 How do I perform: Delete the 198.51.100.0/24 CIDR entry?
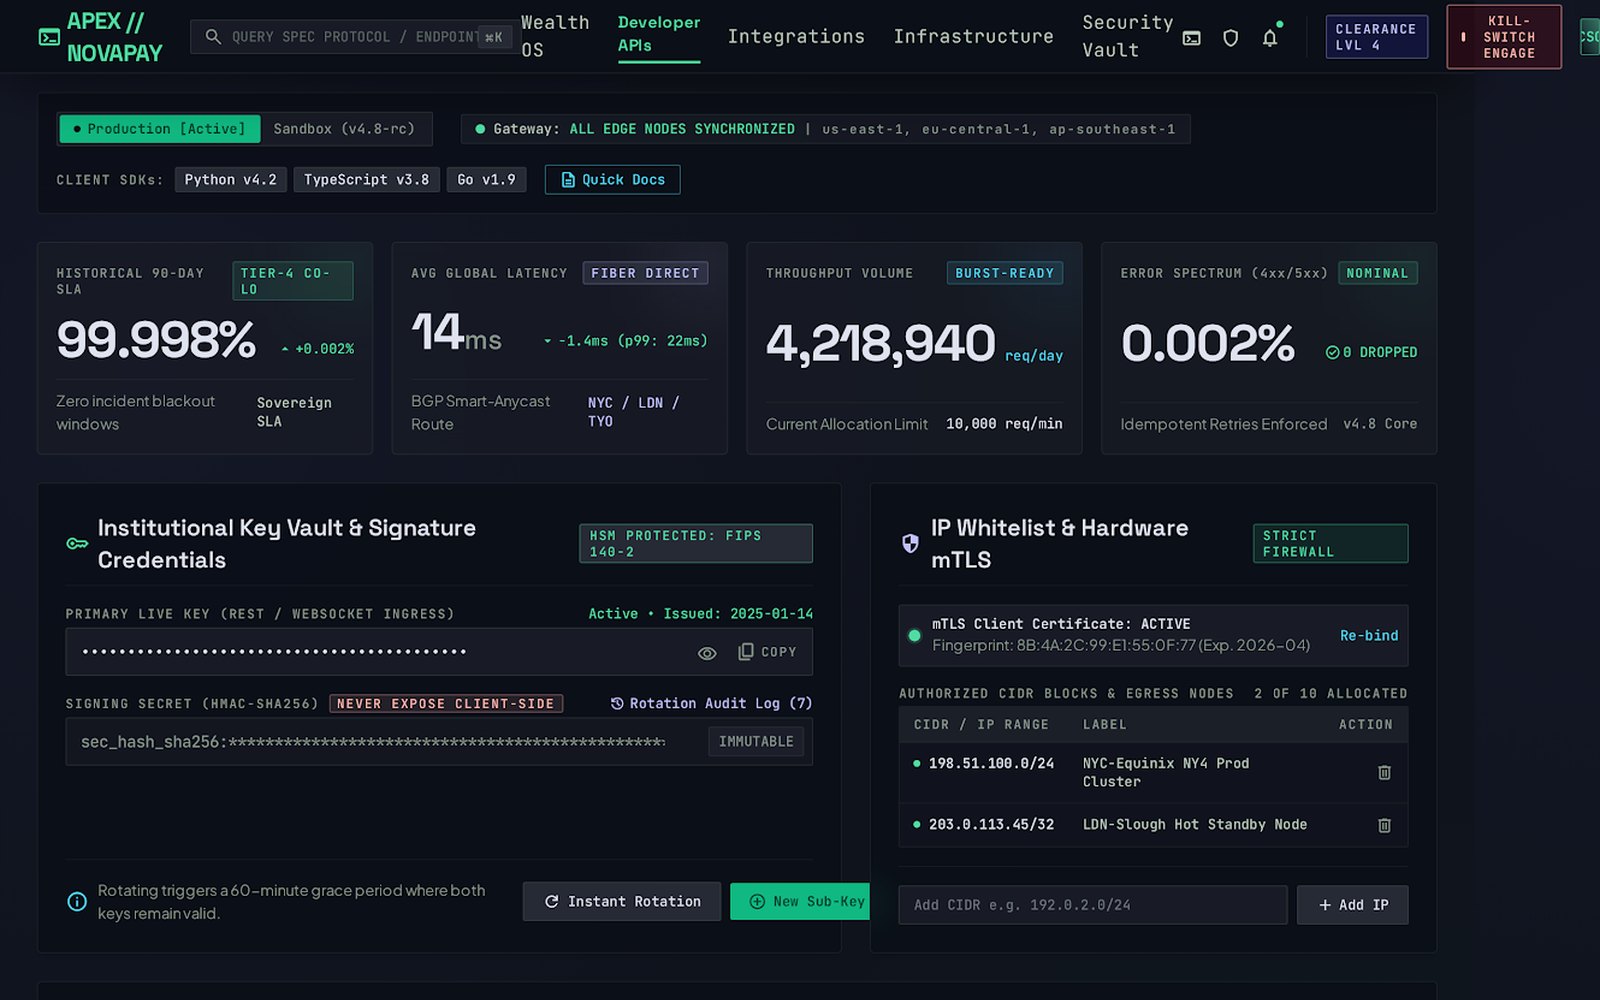[1384, 772]
